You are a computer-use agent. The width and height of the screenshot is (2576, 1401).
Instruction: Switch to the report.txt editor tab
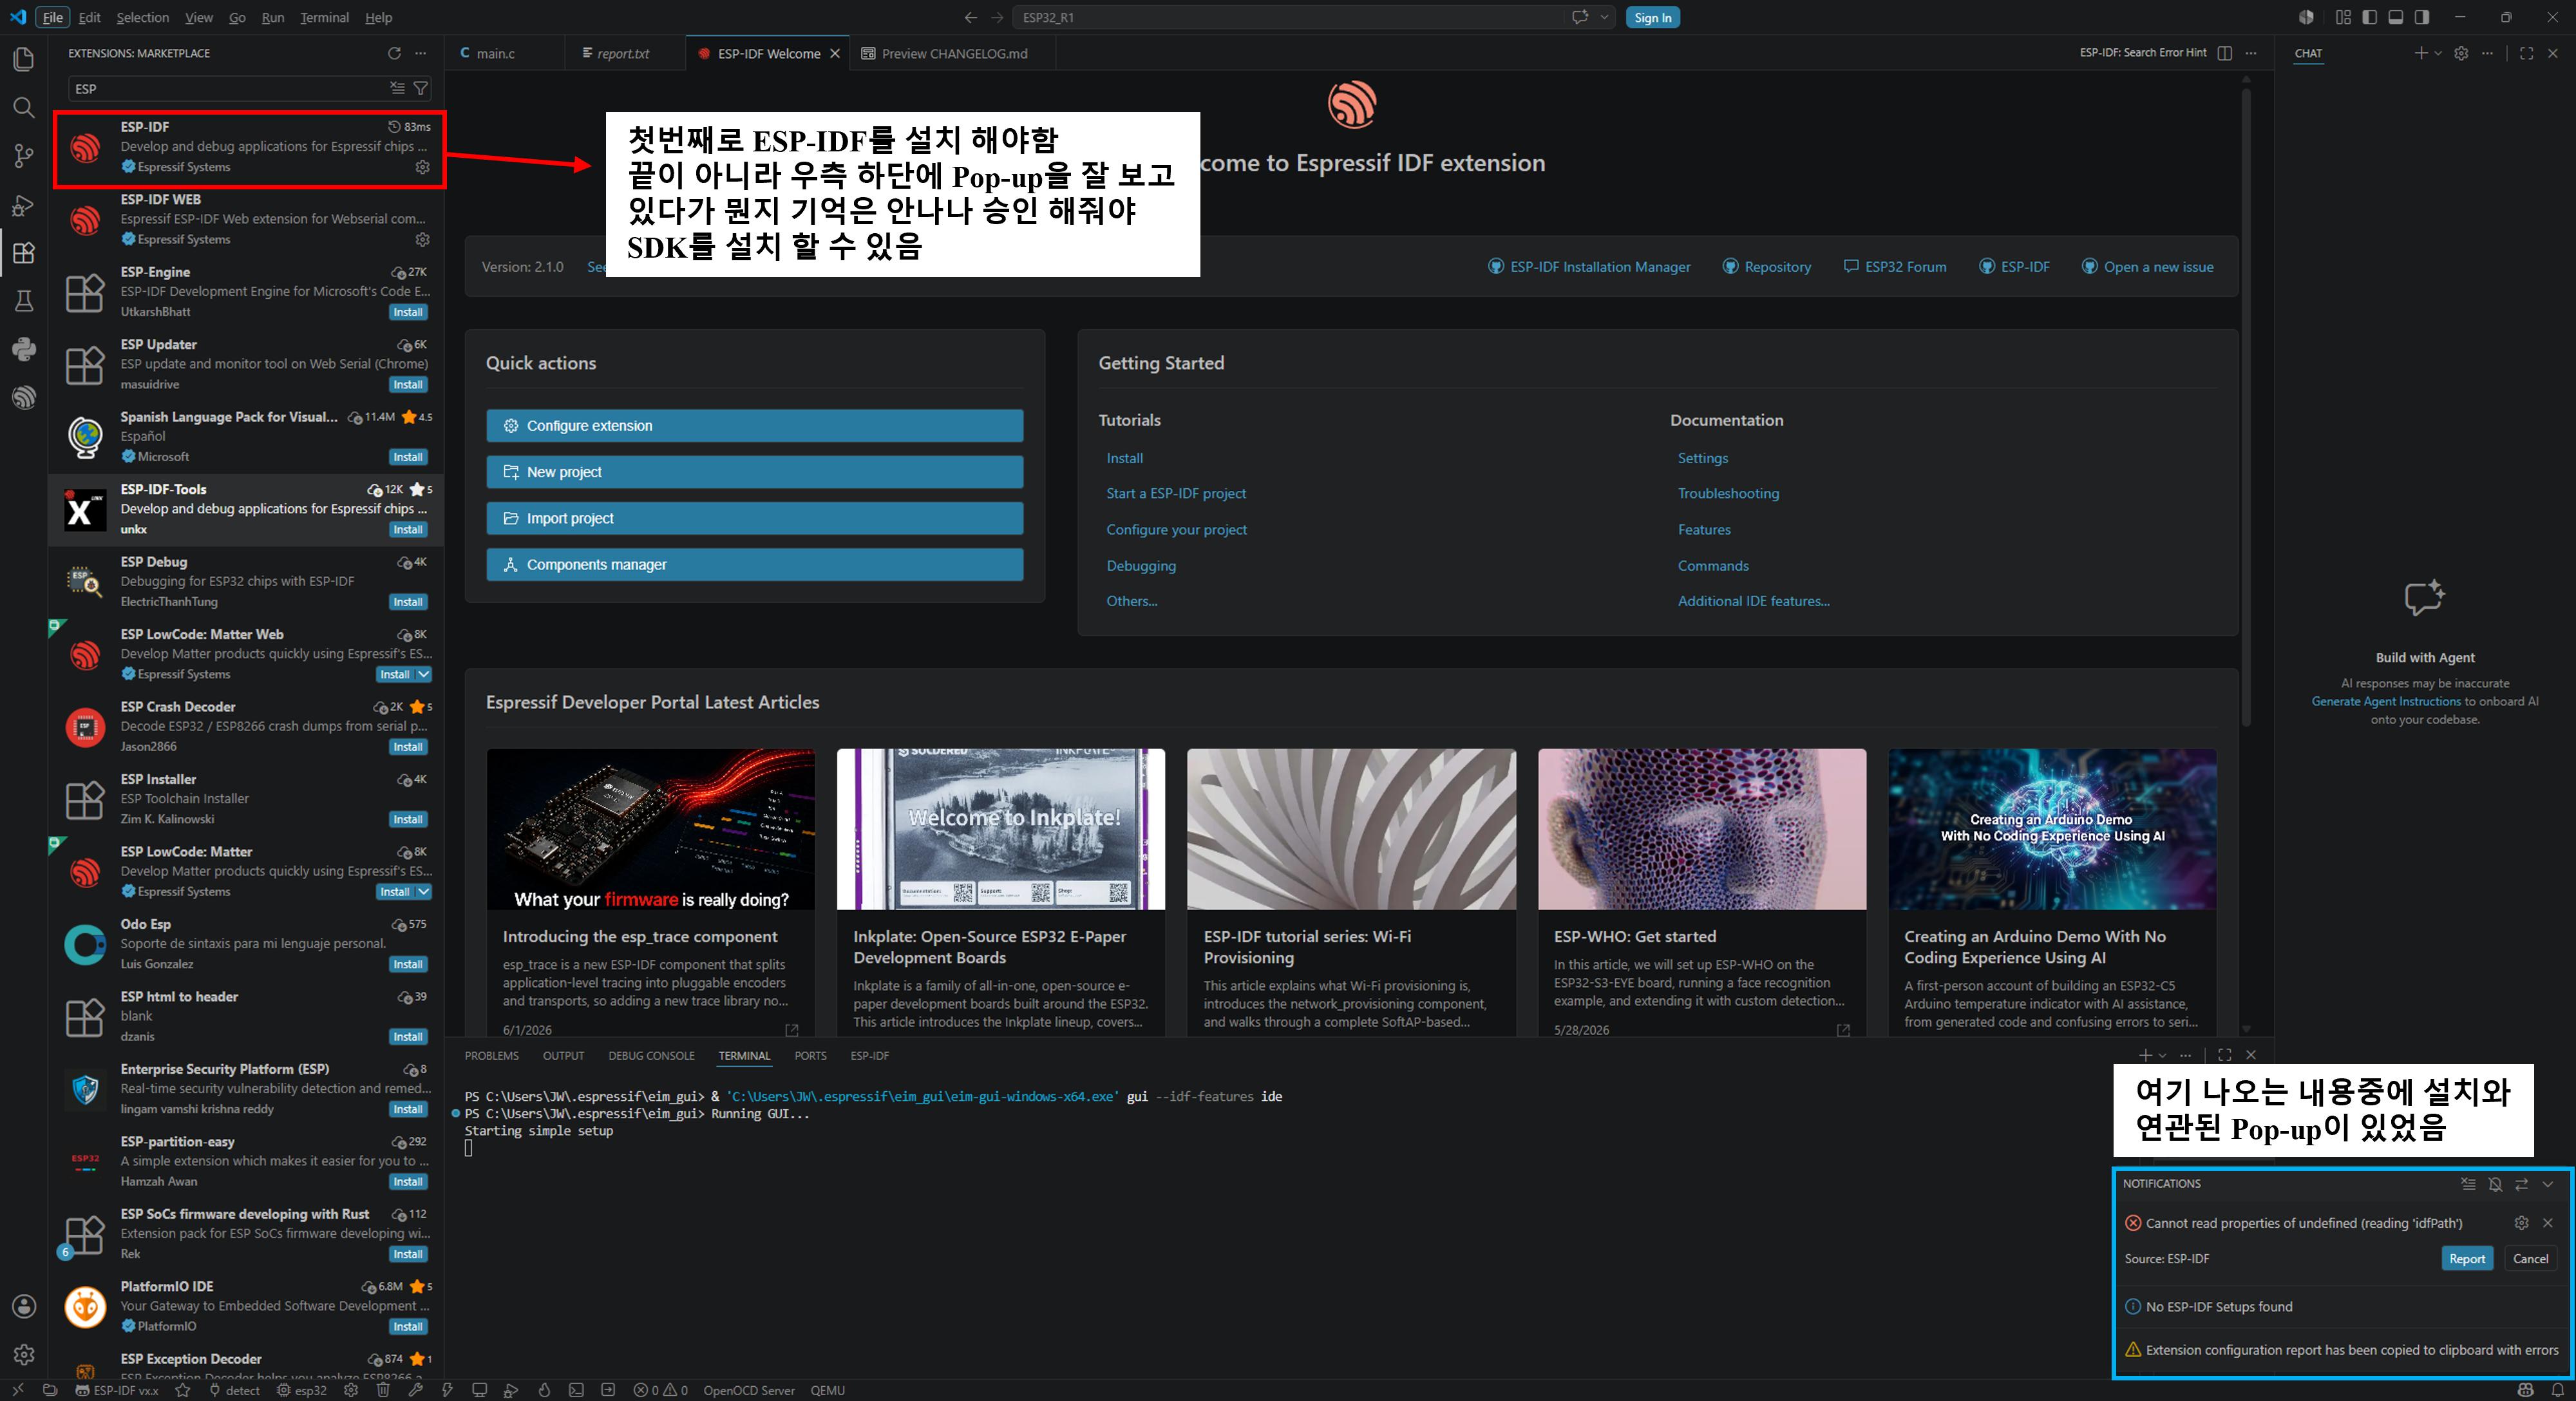tap(624, 53)
